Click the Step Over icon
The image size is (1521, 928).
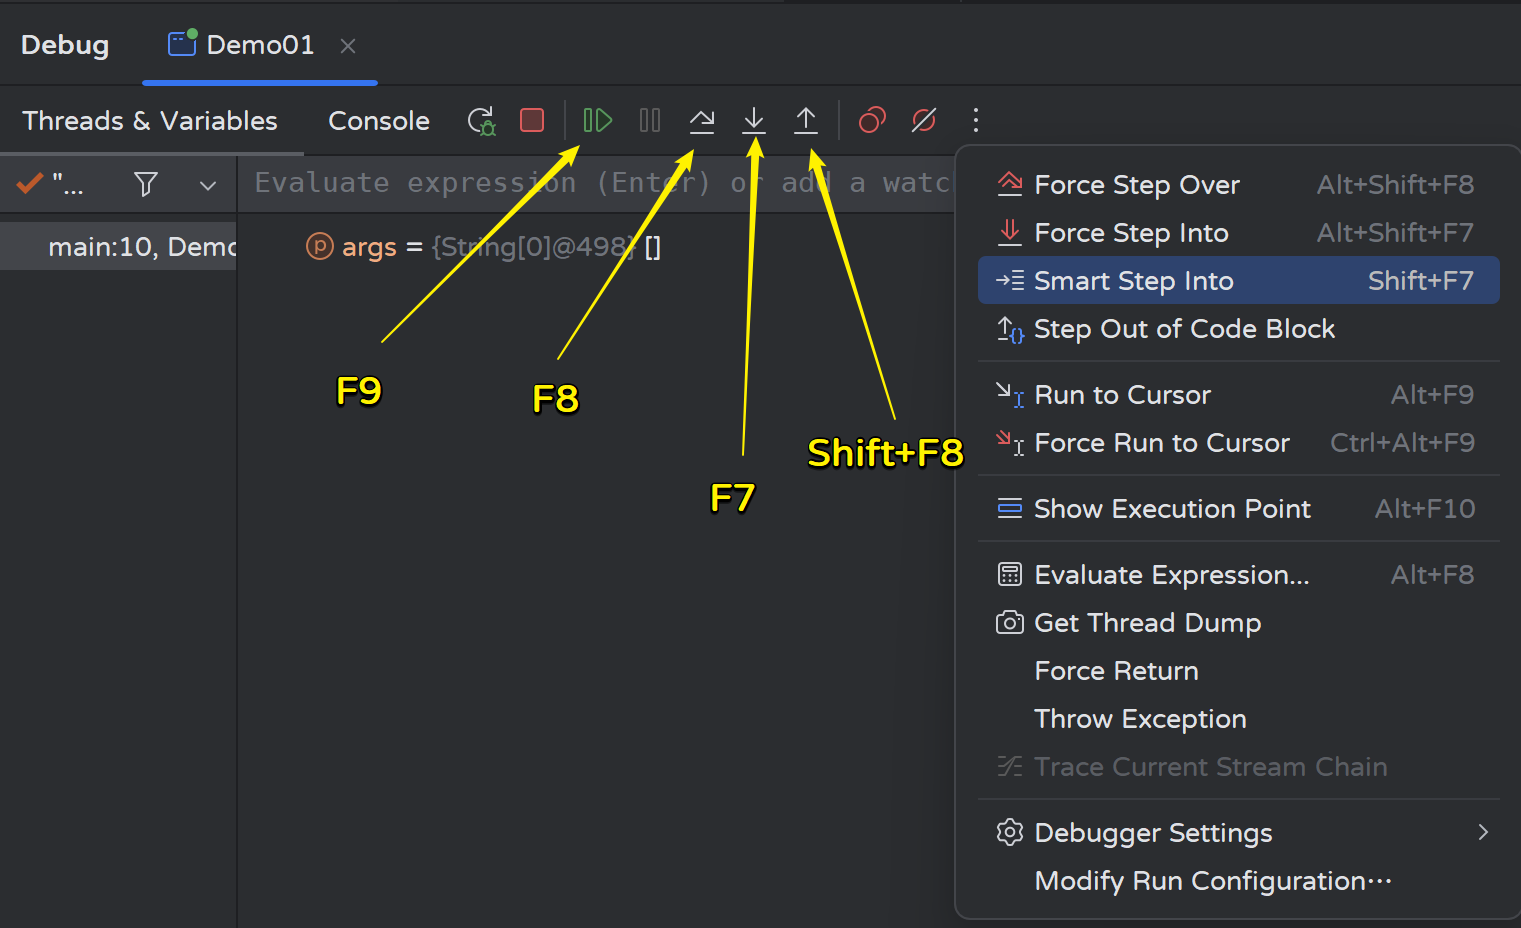click(x=702, y=121)
